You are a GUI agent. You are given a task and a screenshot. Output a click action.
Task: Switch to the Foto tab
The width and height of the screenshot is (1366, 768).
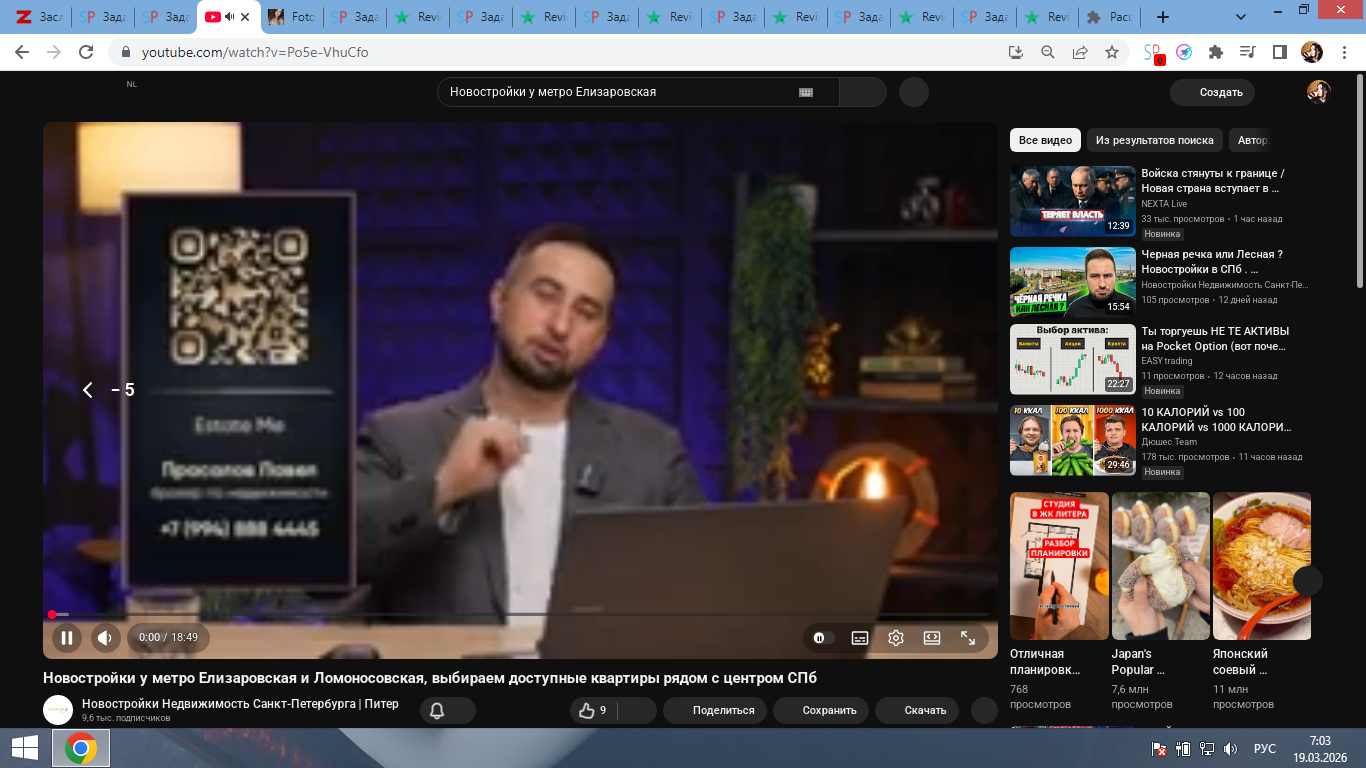(290, 17)
